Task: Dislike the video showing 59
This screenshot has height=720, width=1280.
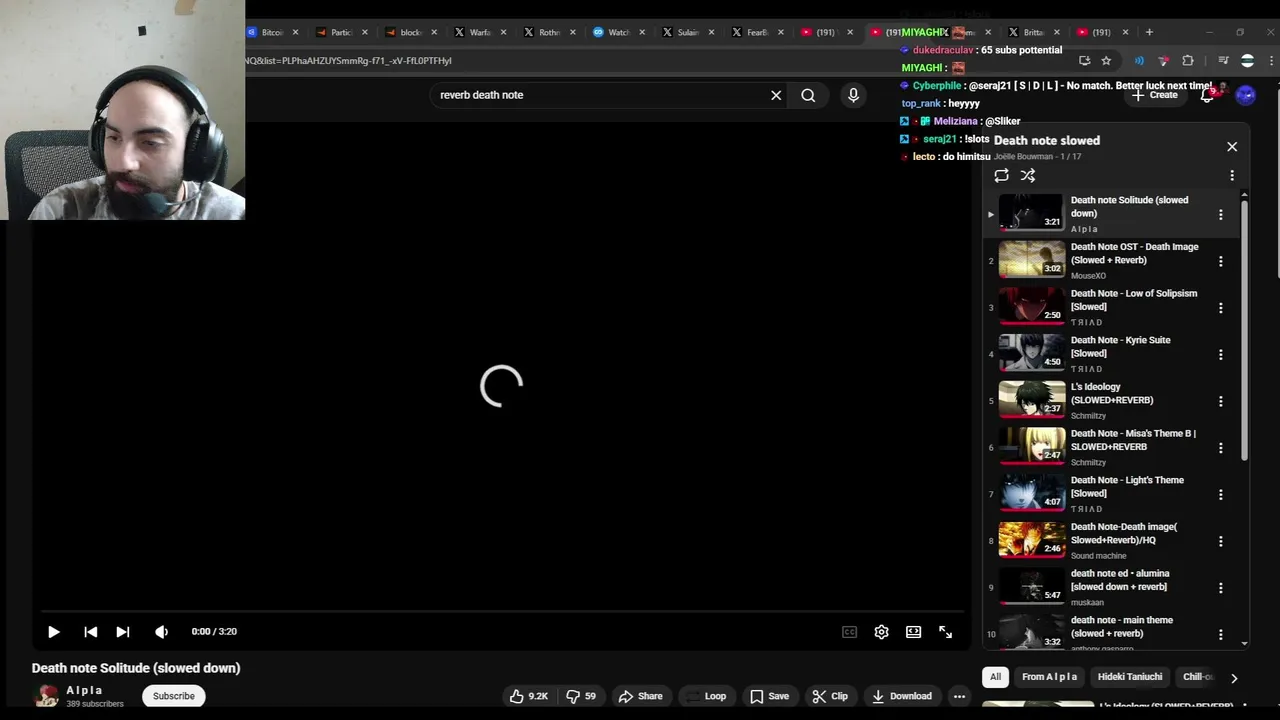Action: [x=581, y=696]
